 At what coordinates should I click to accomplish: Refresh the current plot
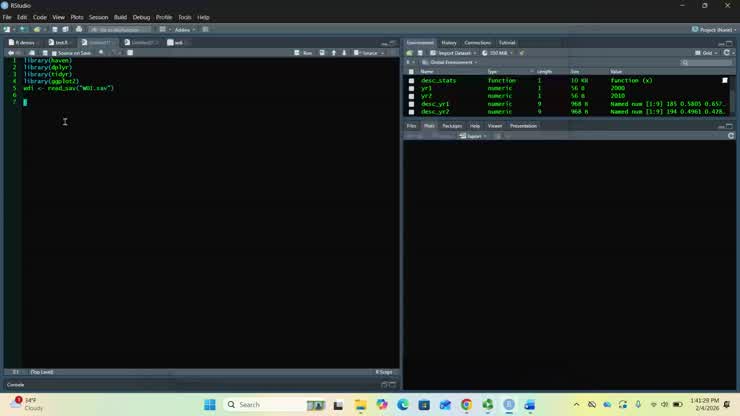coord(731,136)
